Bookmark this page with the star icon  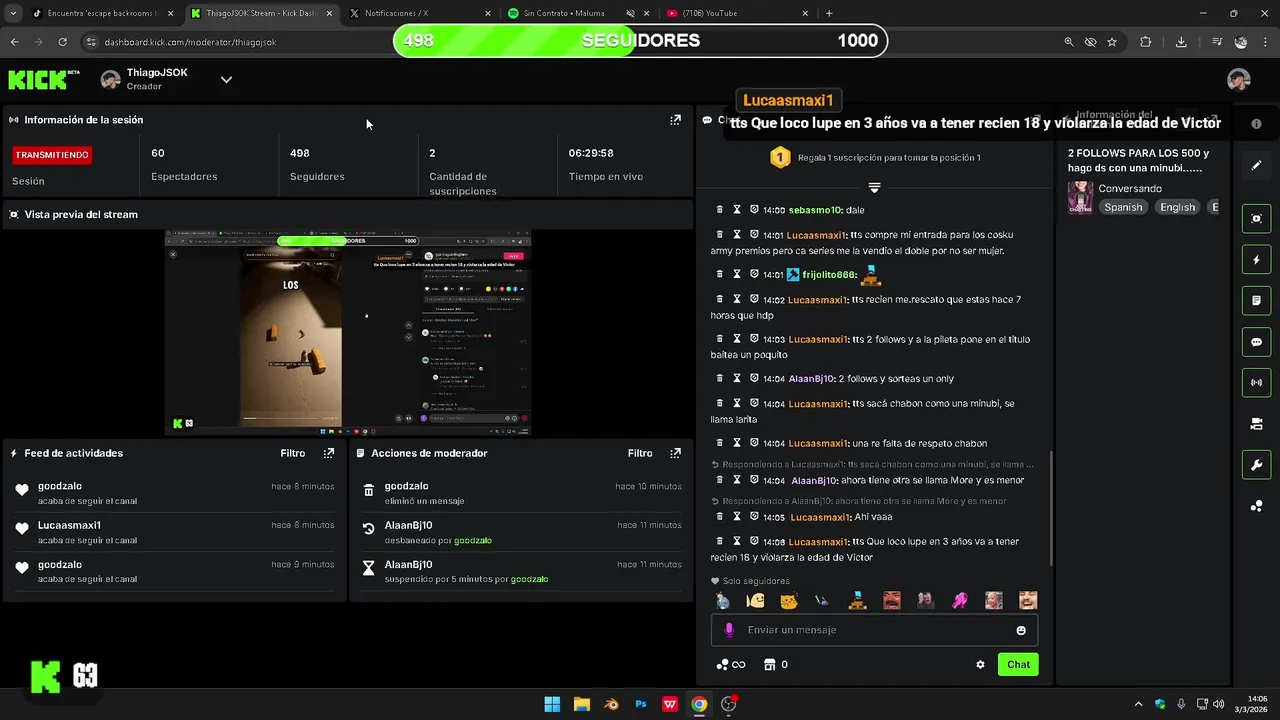coord(1112,42)
